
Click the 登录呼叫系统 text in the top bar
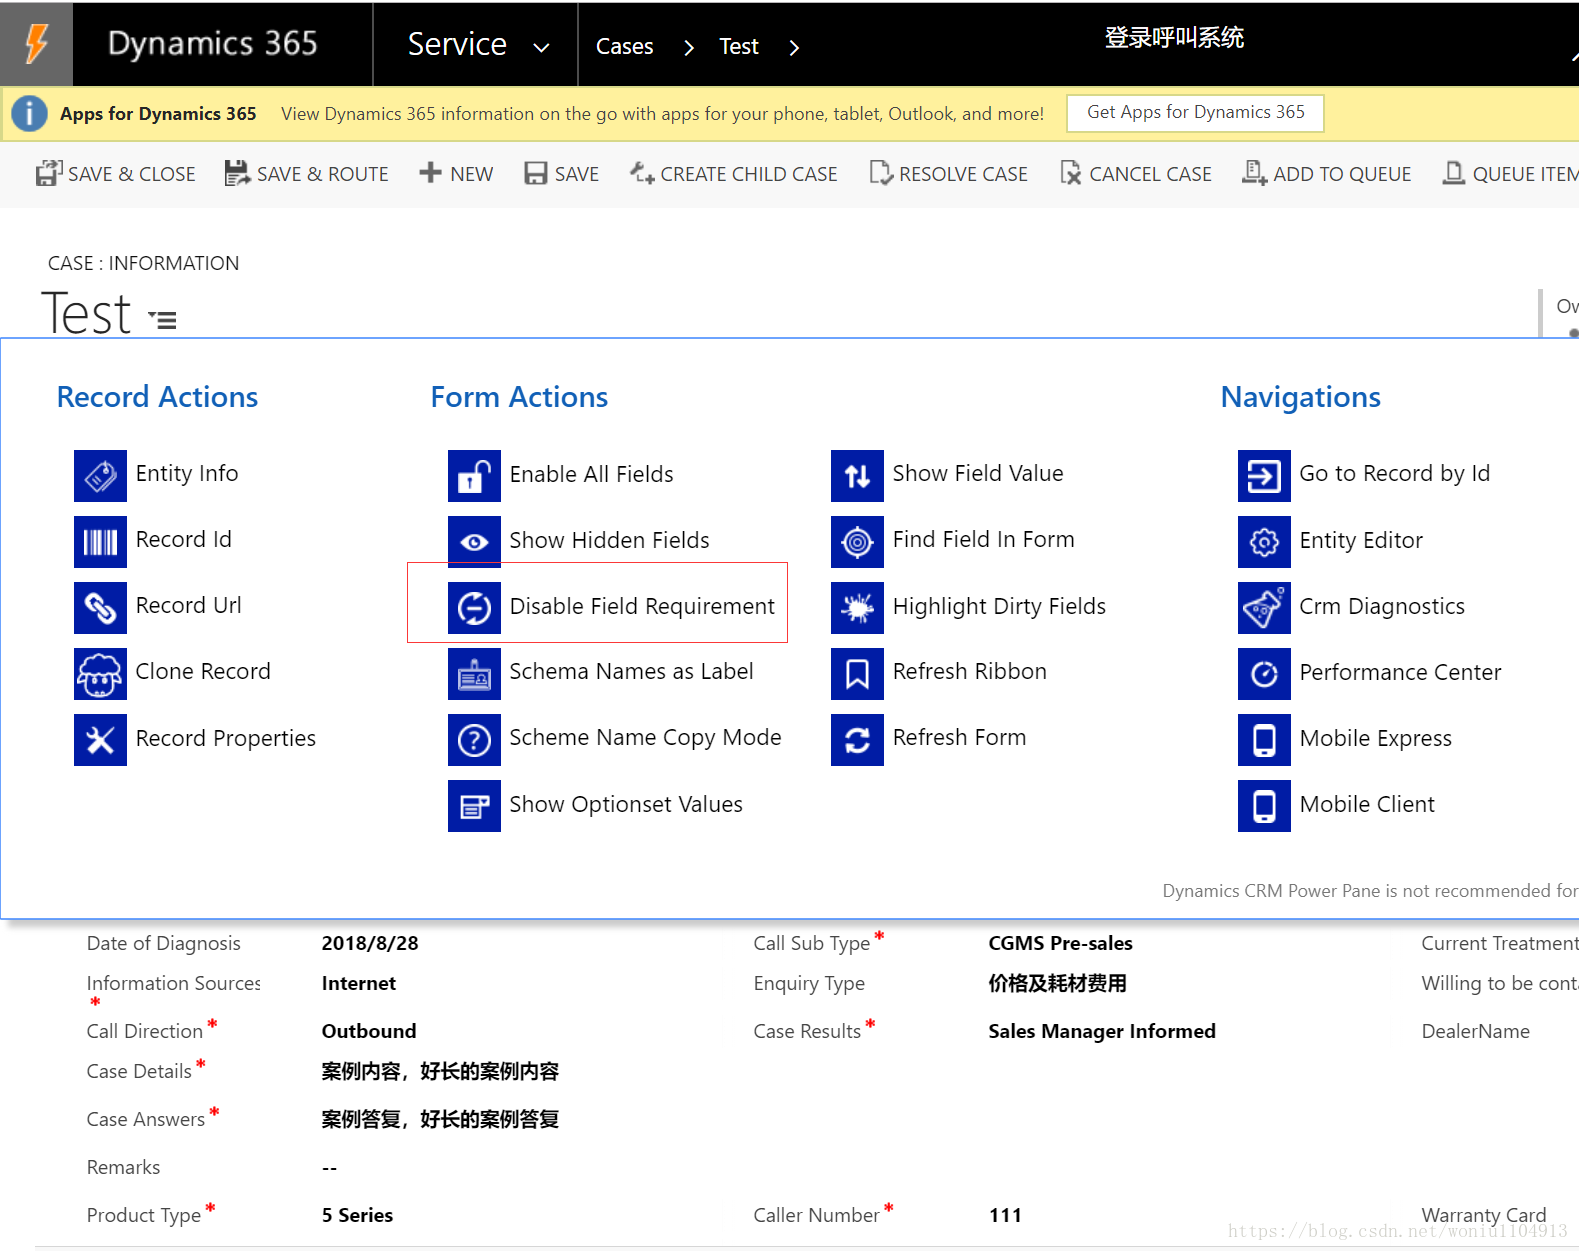[1174, 38]
